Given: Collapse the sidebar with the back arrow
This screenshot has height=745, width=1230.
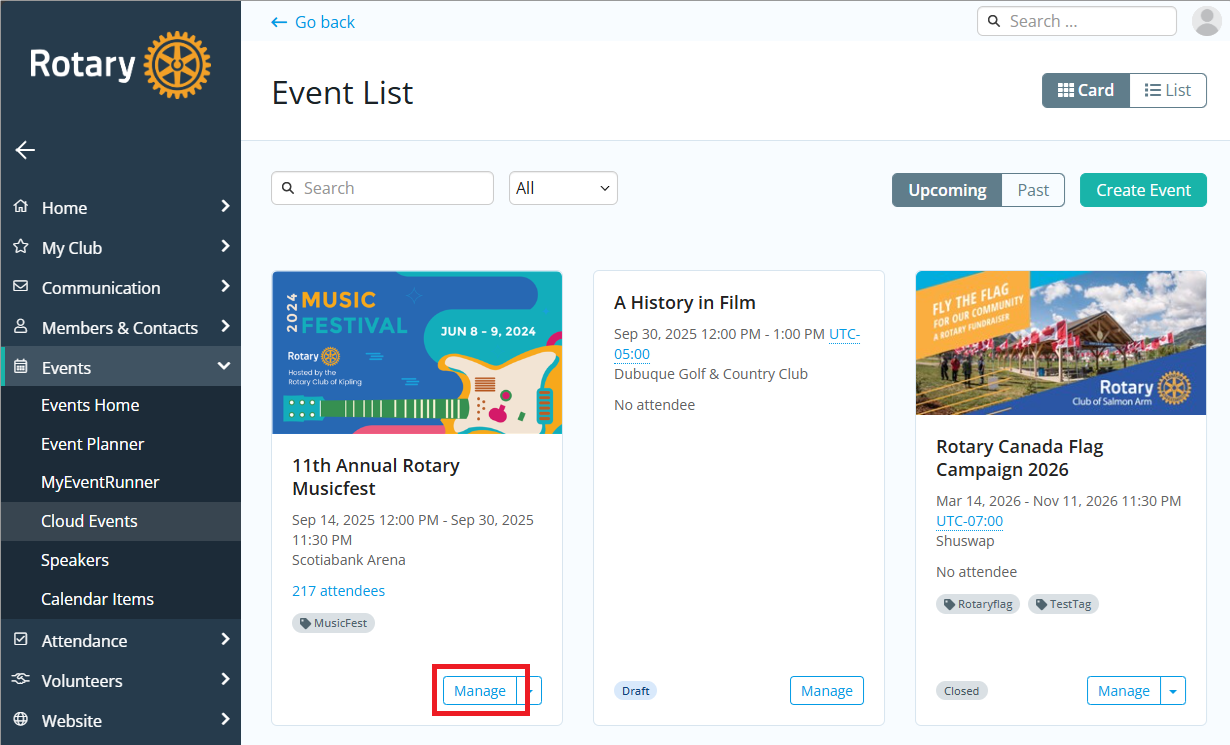Looking at the screenshot, I should click(x=24, y=150).
